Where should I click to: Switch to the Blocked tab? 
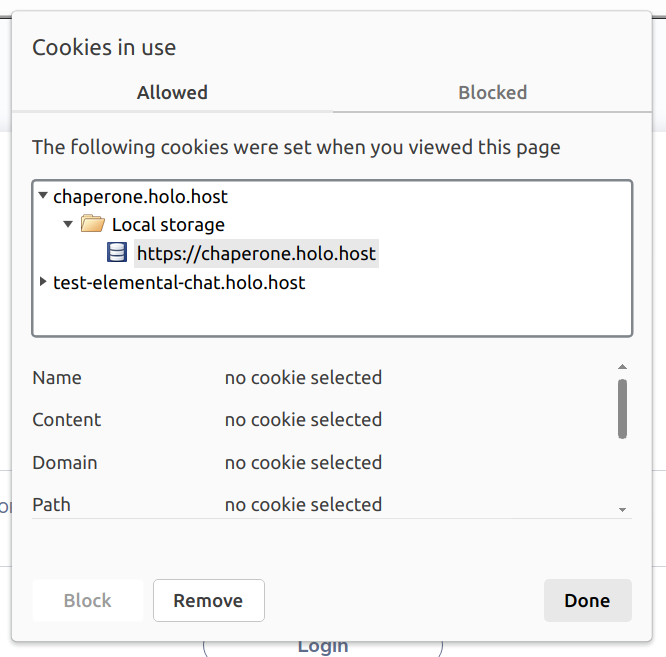point(492,93)
